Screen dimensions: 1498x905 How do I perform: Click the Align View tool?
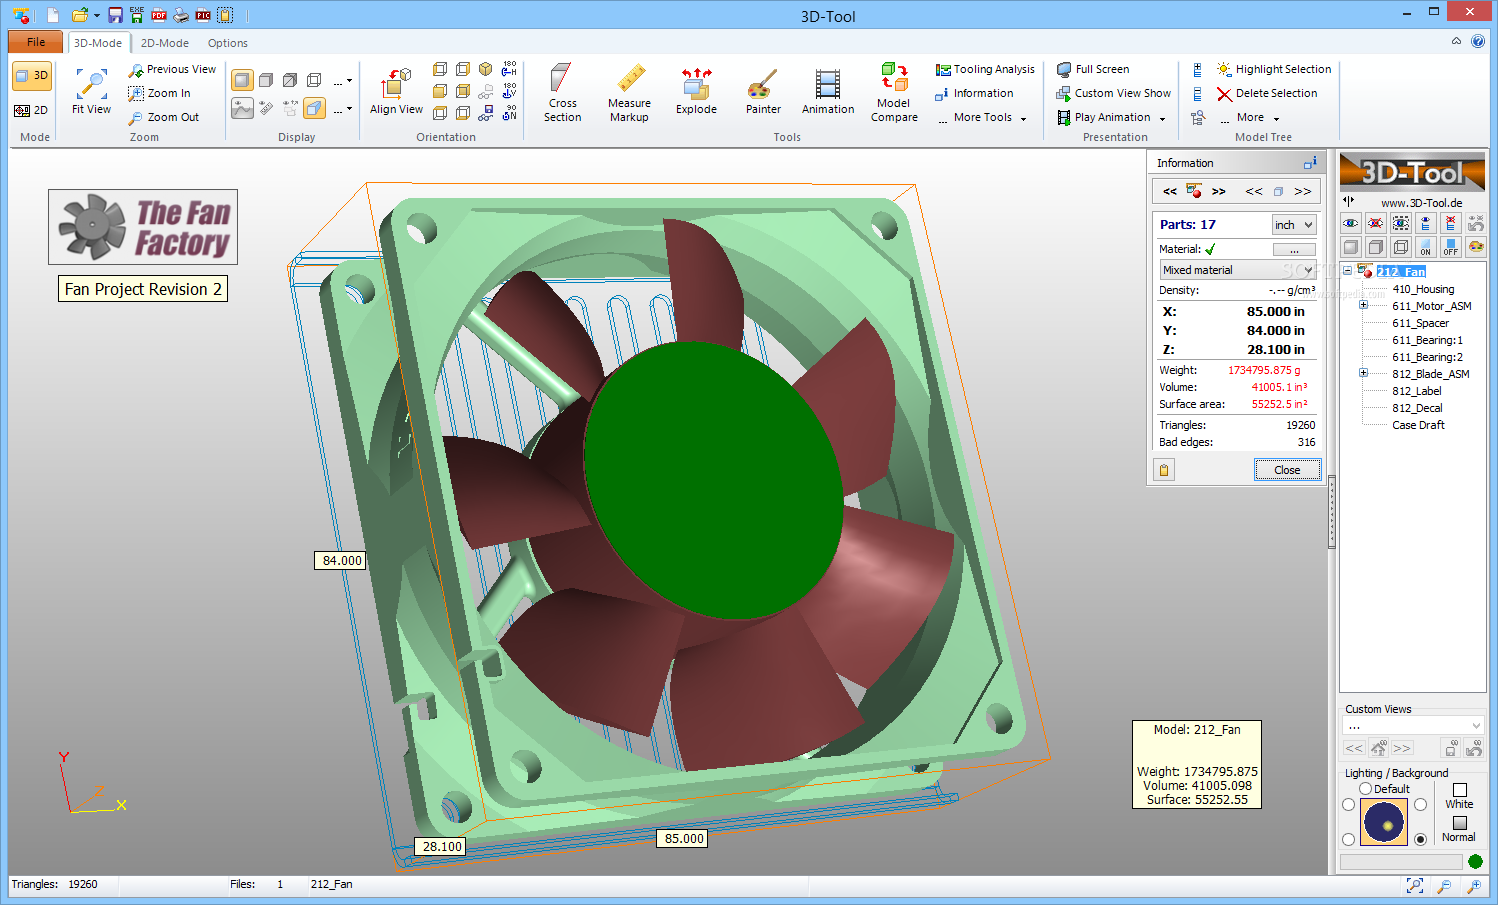396,91
